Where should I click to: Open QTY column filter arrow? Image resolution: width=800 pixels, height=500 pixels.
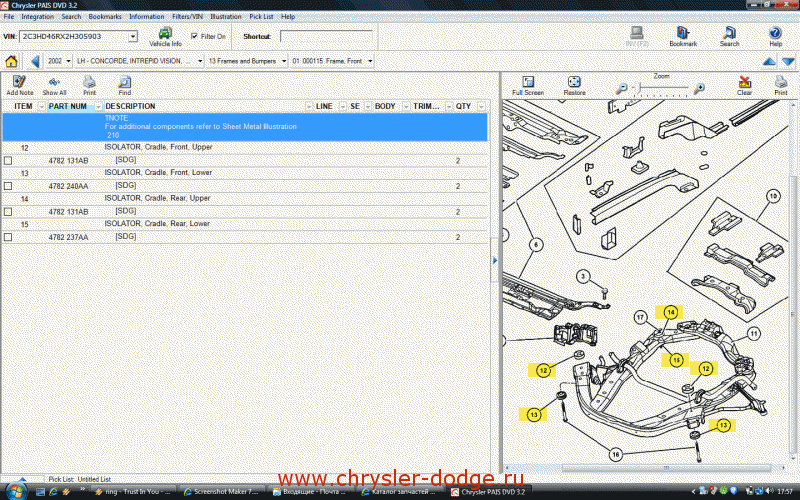pyautogui.click(x=481, y=107)
